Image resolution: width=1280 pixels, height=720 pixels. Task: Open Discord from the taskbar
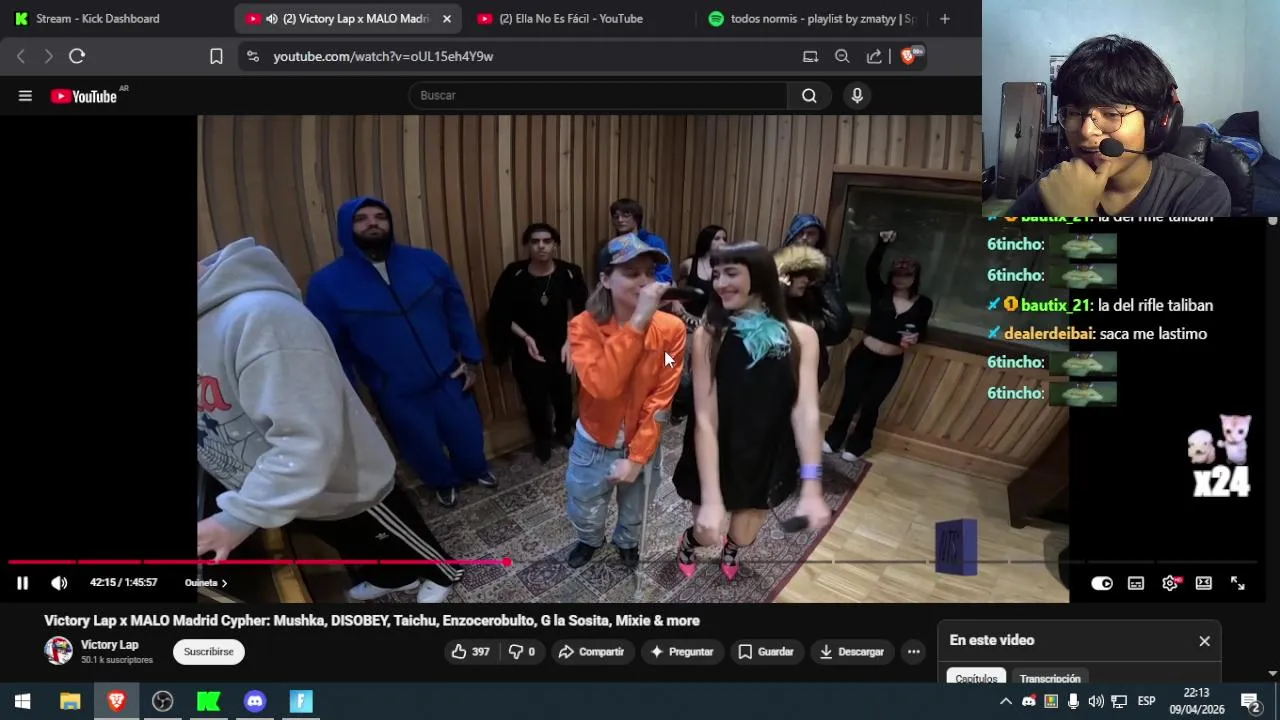tap(255, 702)
